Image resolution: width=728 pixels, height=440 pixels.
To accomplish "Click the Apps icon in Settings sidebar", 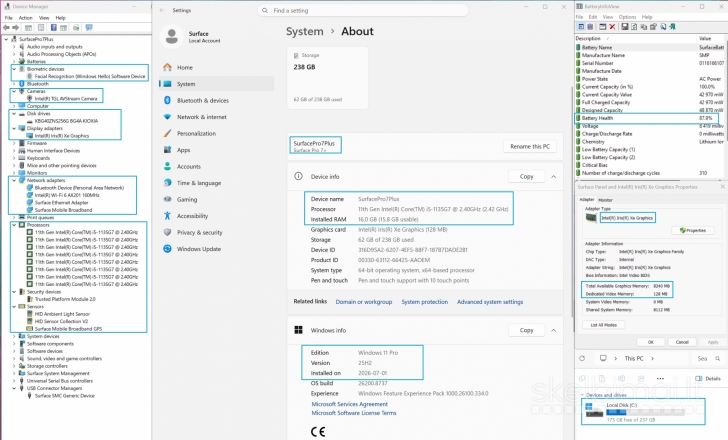I will pos(167,150).
